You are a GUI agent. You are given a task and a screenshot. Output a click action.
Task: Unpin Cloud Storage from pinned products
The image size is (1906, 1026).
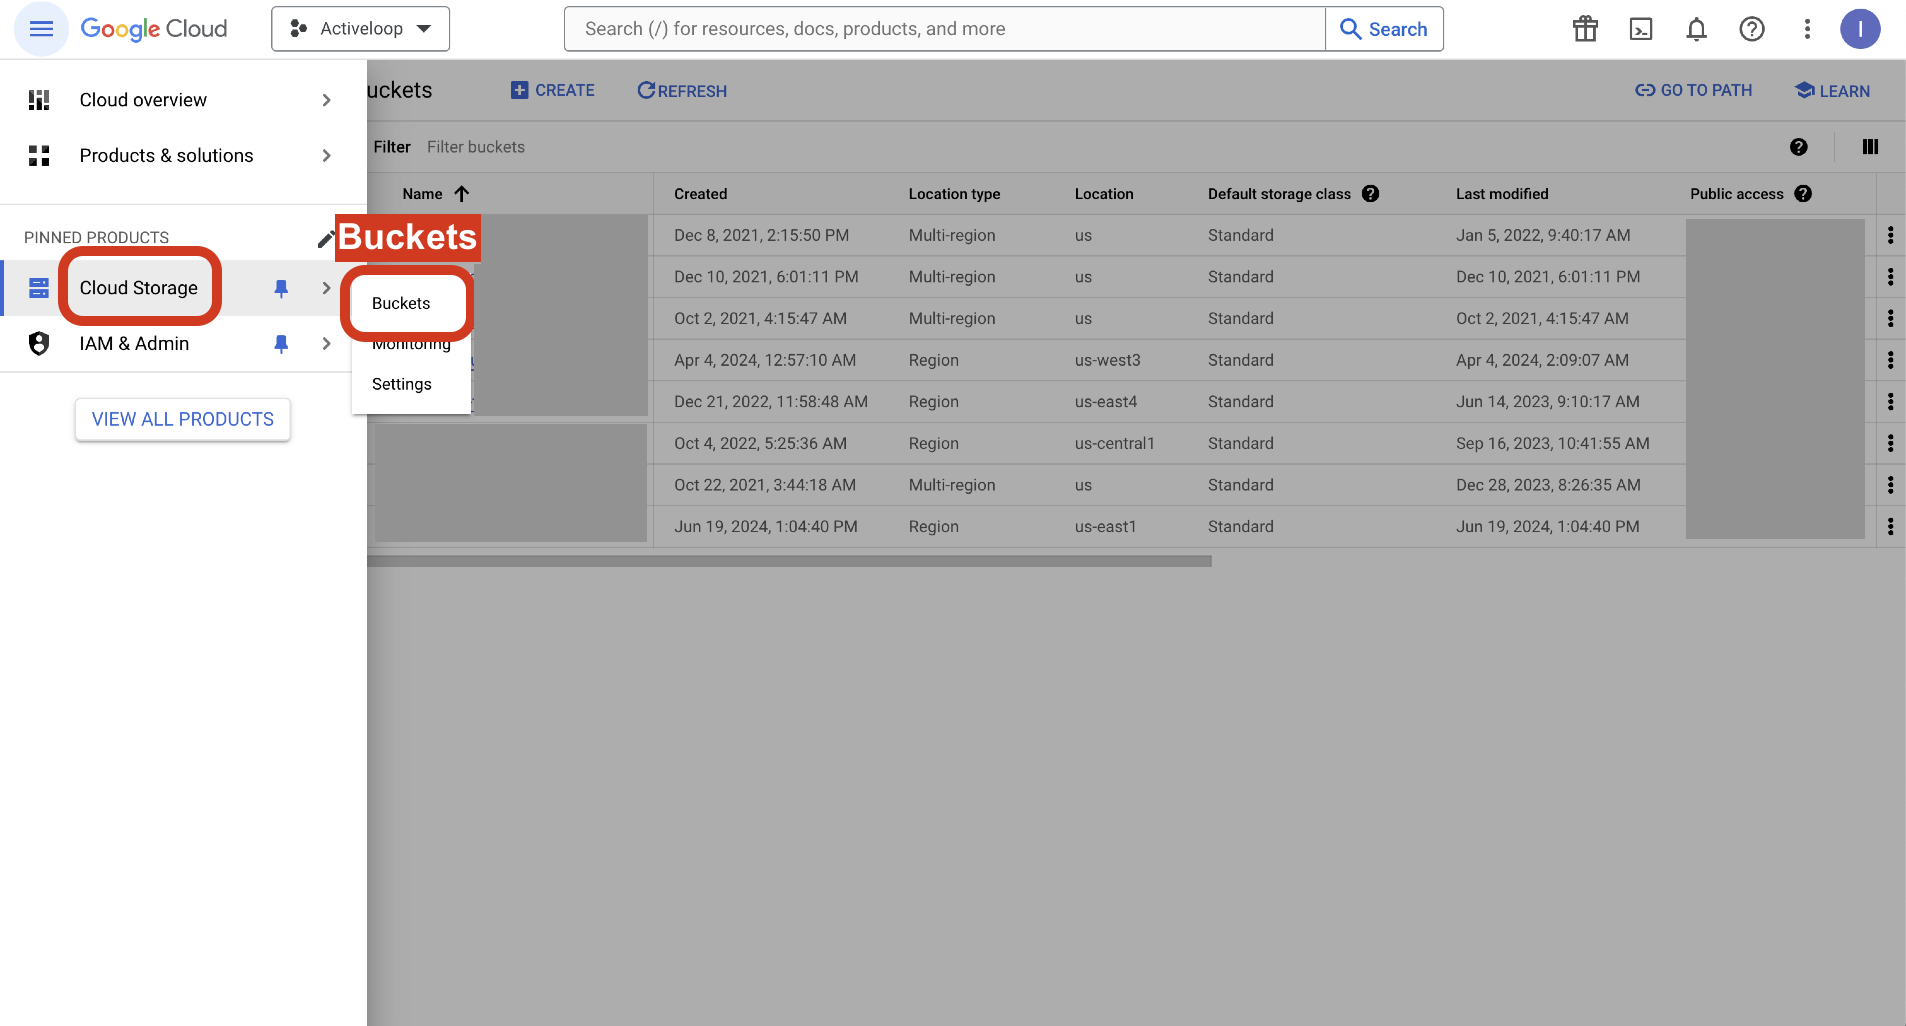[x=281, y=288]
